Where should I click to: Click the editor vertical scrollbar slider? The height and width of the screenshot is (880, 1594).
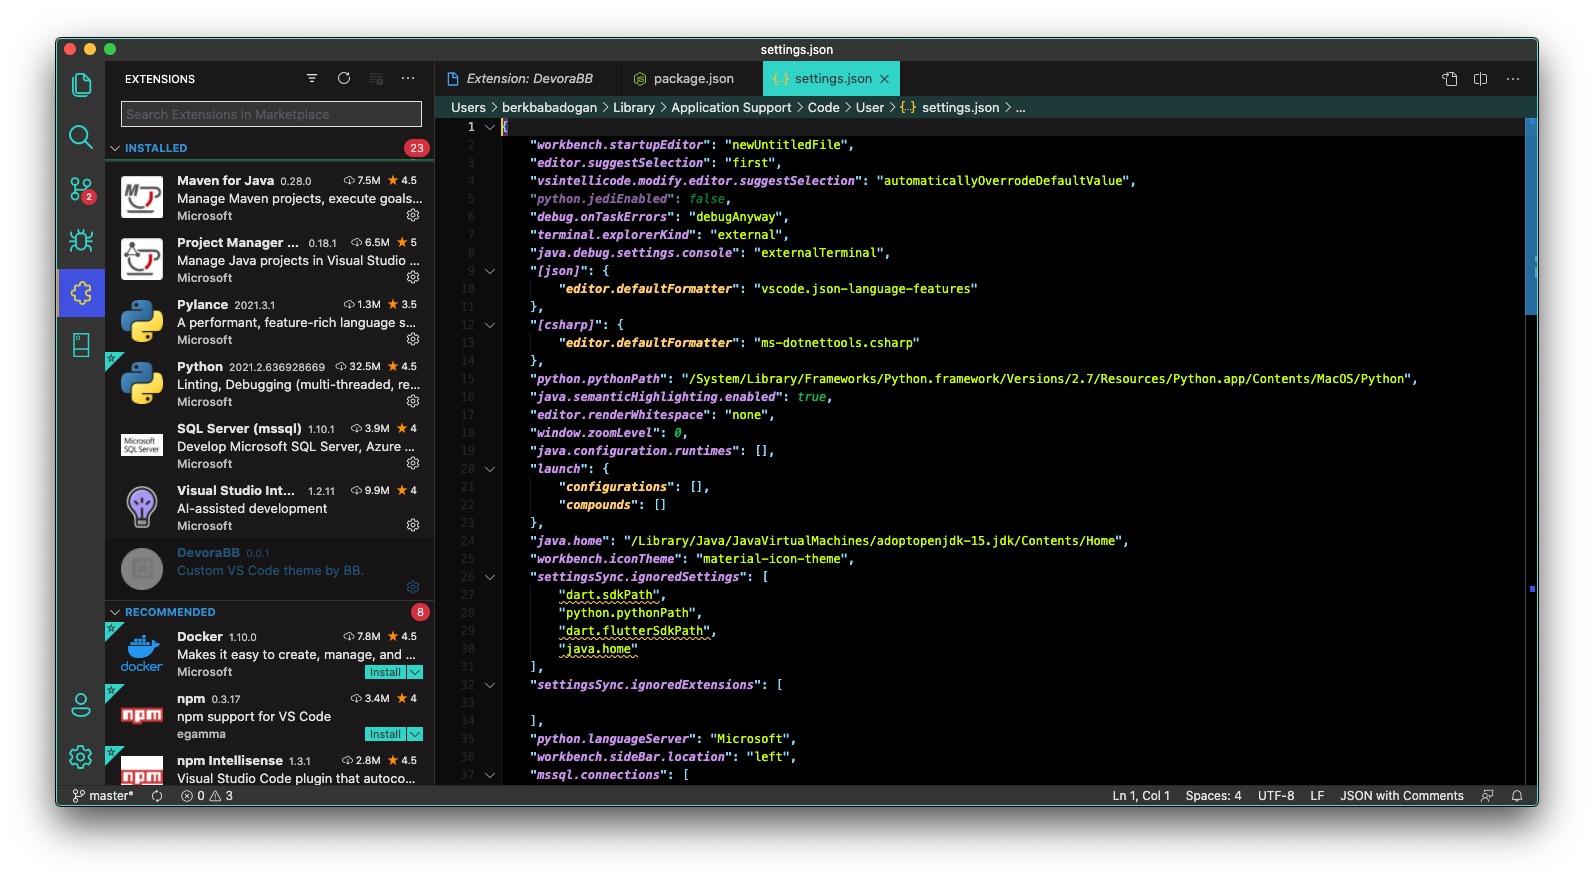(1531, 217)
